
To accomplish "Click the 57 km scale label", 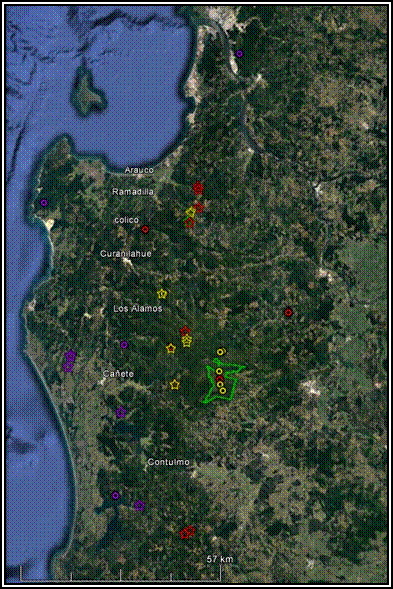I will pyautogui.click(x=220, y=559).
